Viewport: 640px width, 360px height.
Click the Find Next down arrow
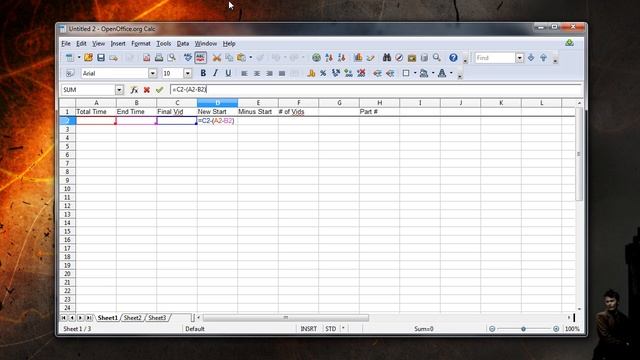click(531, 58)
